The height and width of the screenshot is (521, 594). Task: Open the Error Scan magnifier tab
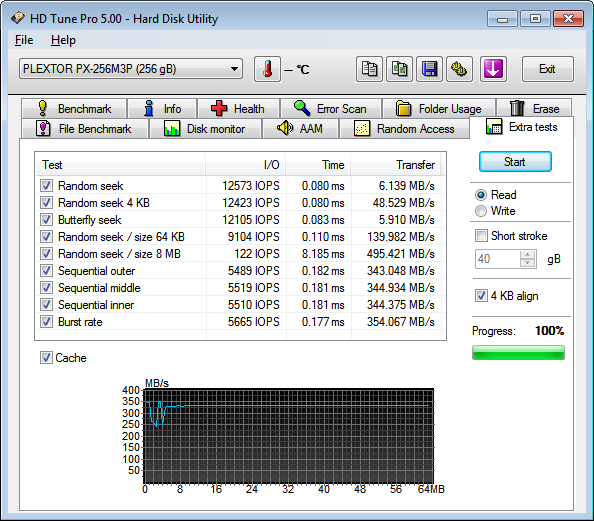[x=331, y=109]
